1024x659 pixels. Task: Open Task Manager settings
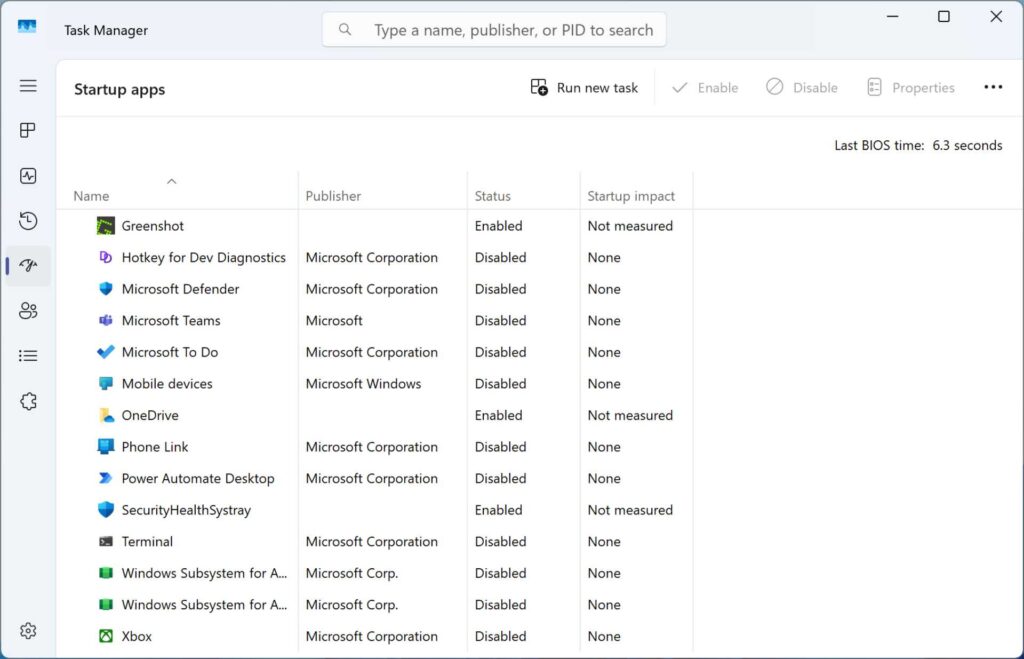coord(28,630)
